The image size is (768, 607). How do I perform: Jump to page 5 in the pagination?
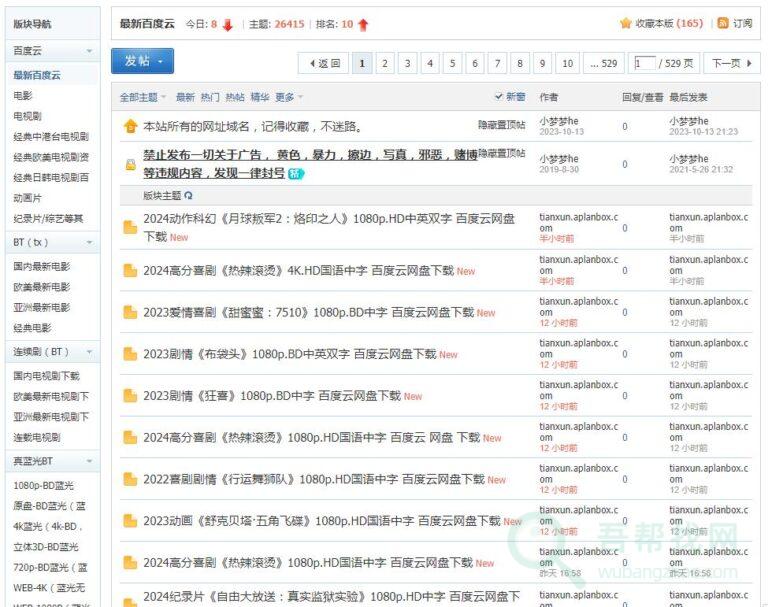tap(452, 63)
